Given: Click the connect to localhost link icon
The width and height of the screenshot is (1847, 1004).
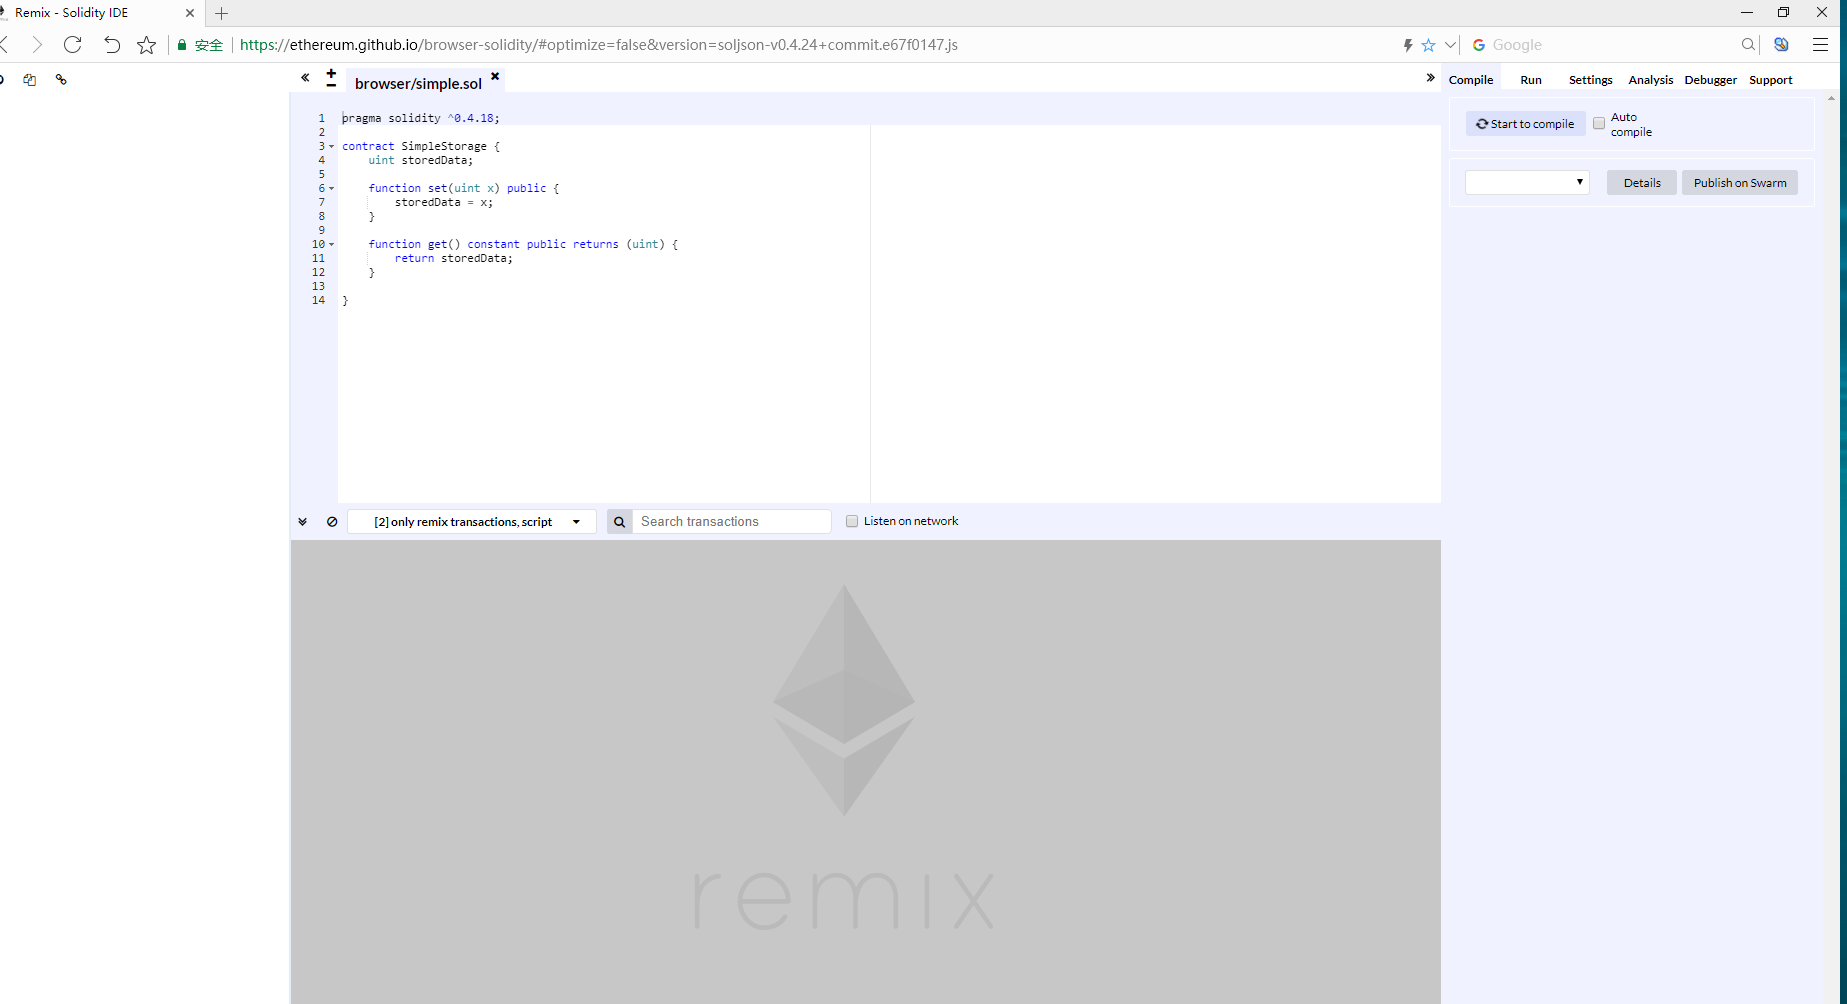Looking at the screenshot, I should click(61, 80).
